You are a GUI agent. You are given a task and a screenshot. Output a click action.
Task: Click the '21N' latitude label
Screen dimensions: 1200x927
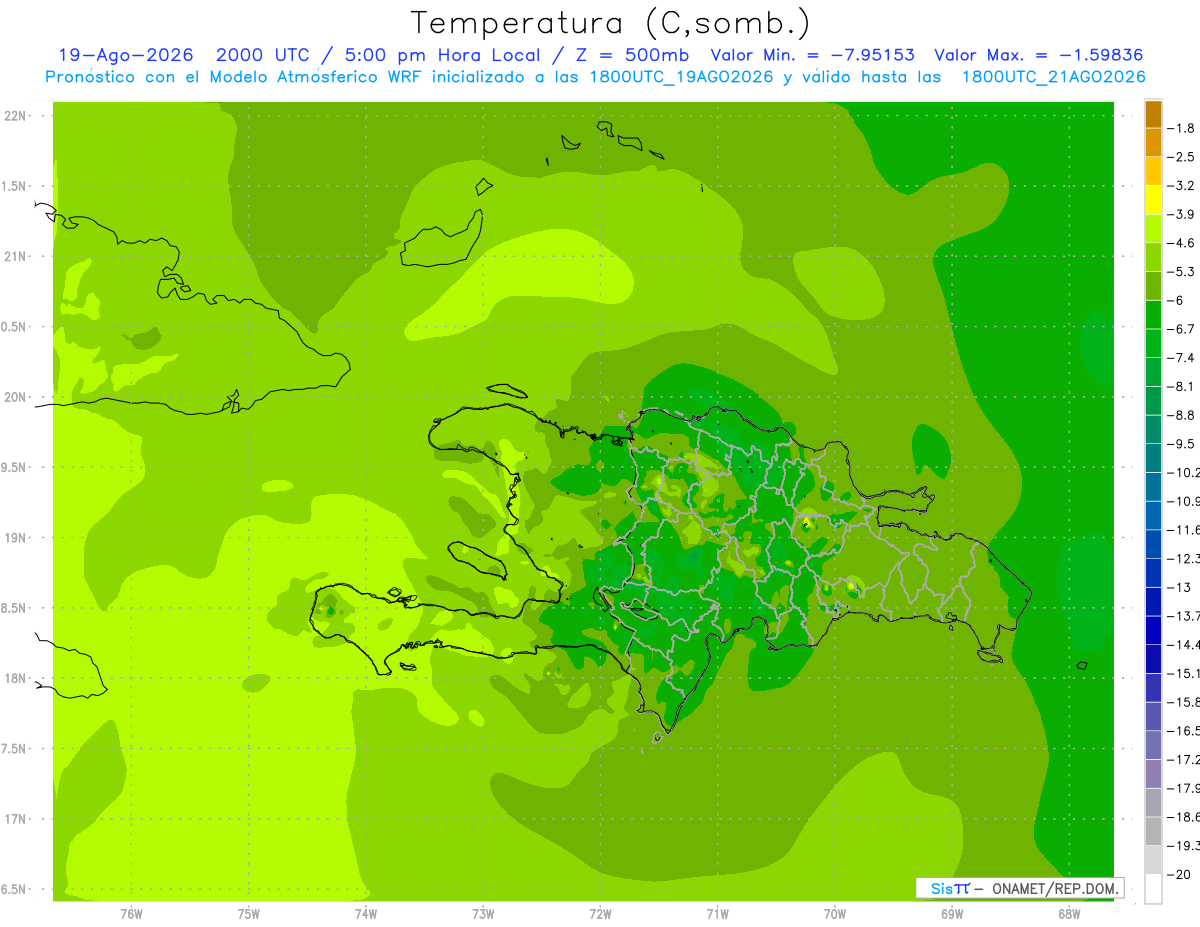pos(17,256)
